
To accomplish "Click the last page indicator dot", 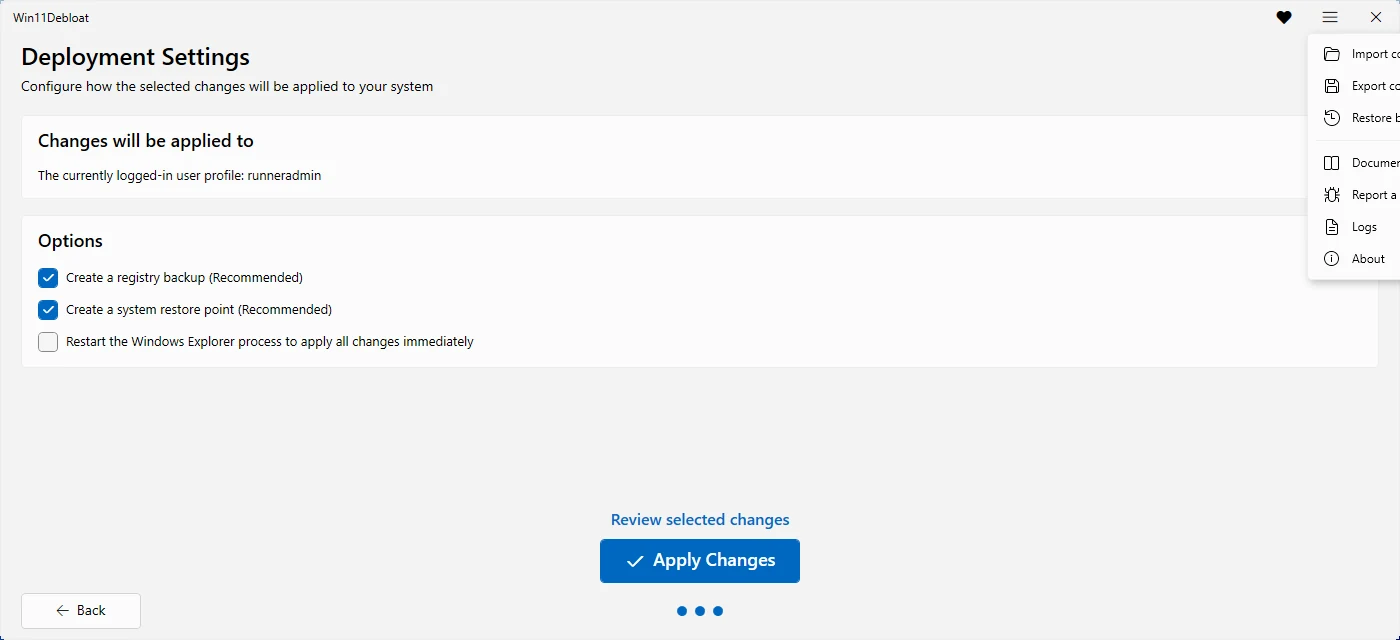I will point(718,611).
